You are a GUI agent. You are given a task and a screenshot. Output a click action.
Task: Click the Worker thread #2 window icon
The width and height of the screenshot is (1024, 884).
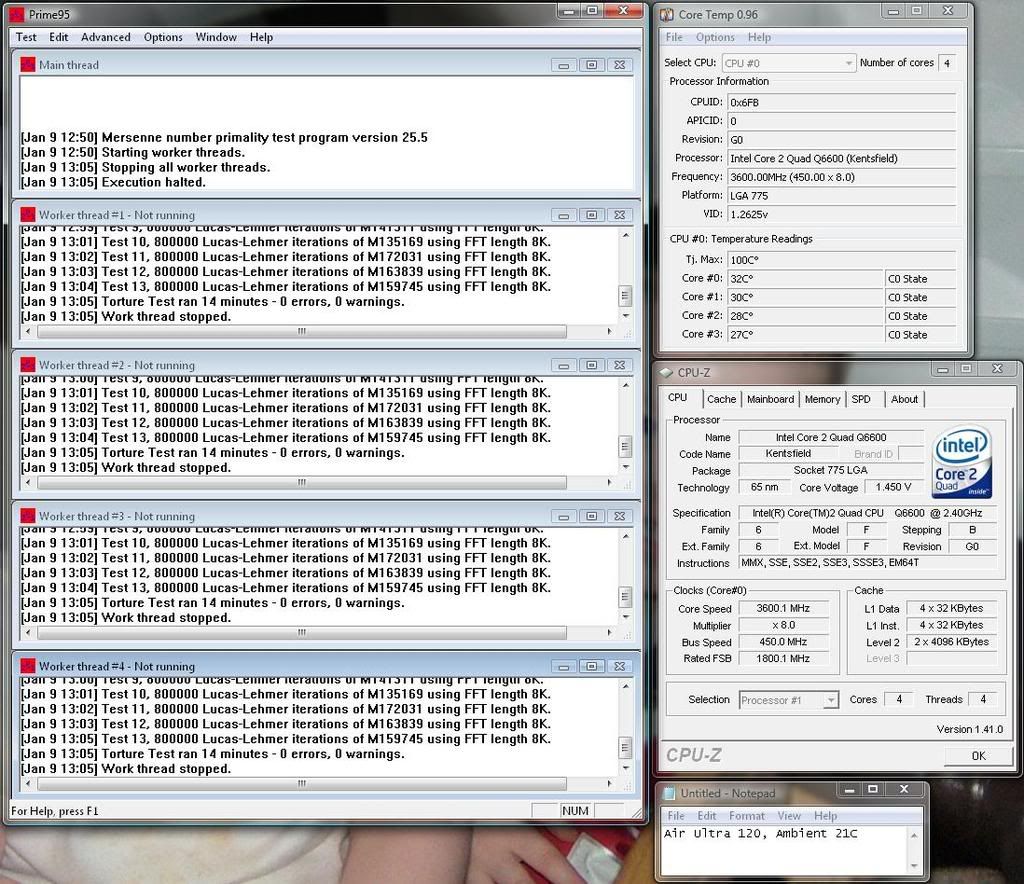coord(27,365)
